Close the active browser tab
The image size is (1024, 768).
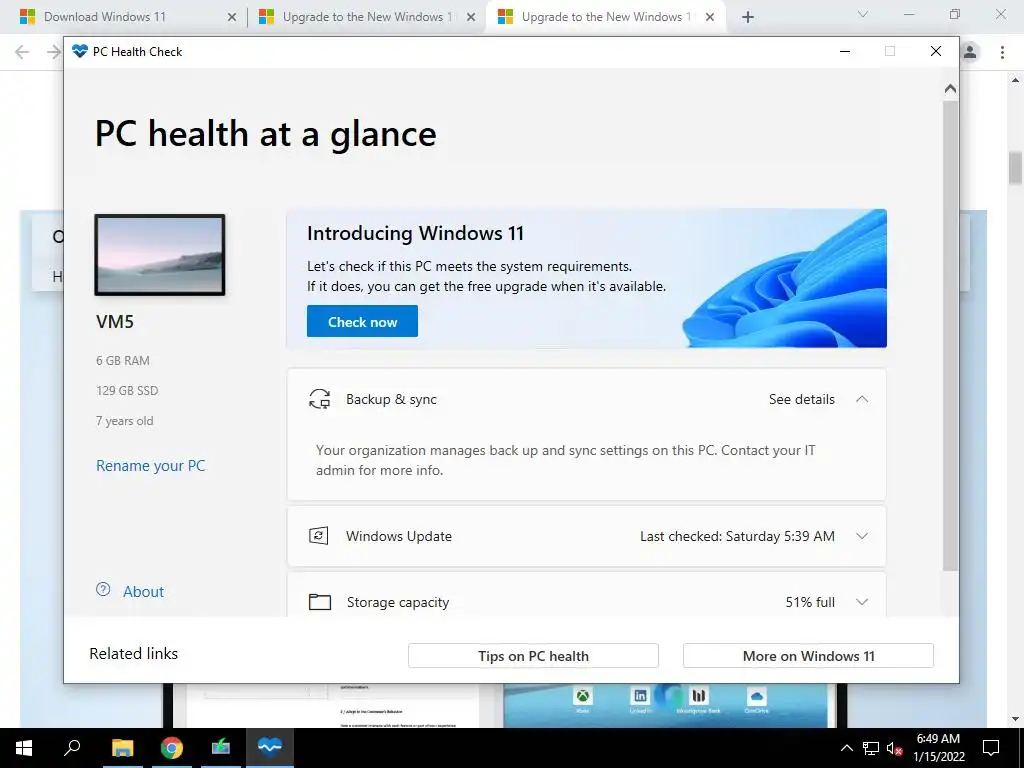[x=710, y=18]
